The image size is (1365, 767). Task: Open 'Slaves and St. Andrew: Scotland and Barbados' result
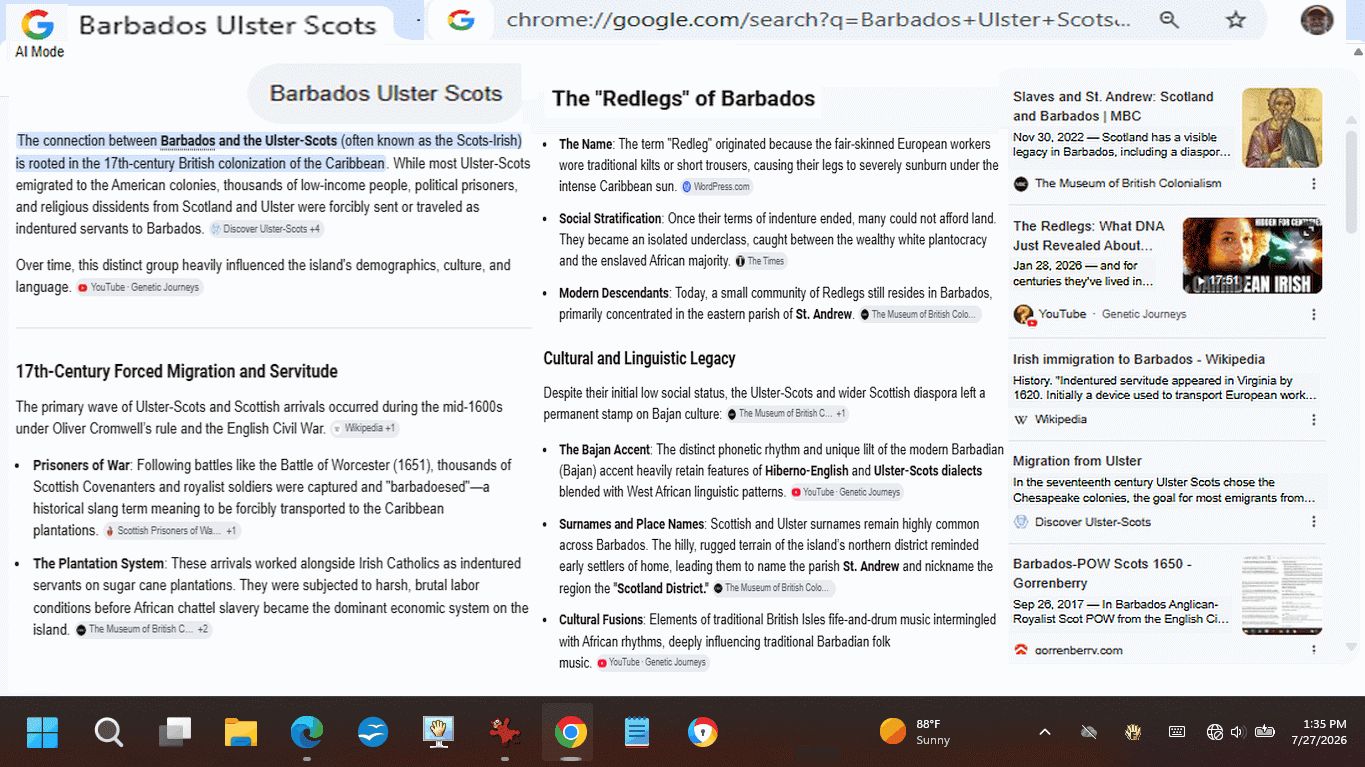(1113, 106)
